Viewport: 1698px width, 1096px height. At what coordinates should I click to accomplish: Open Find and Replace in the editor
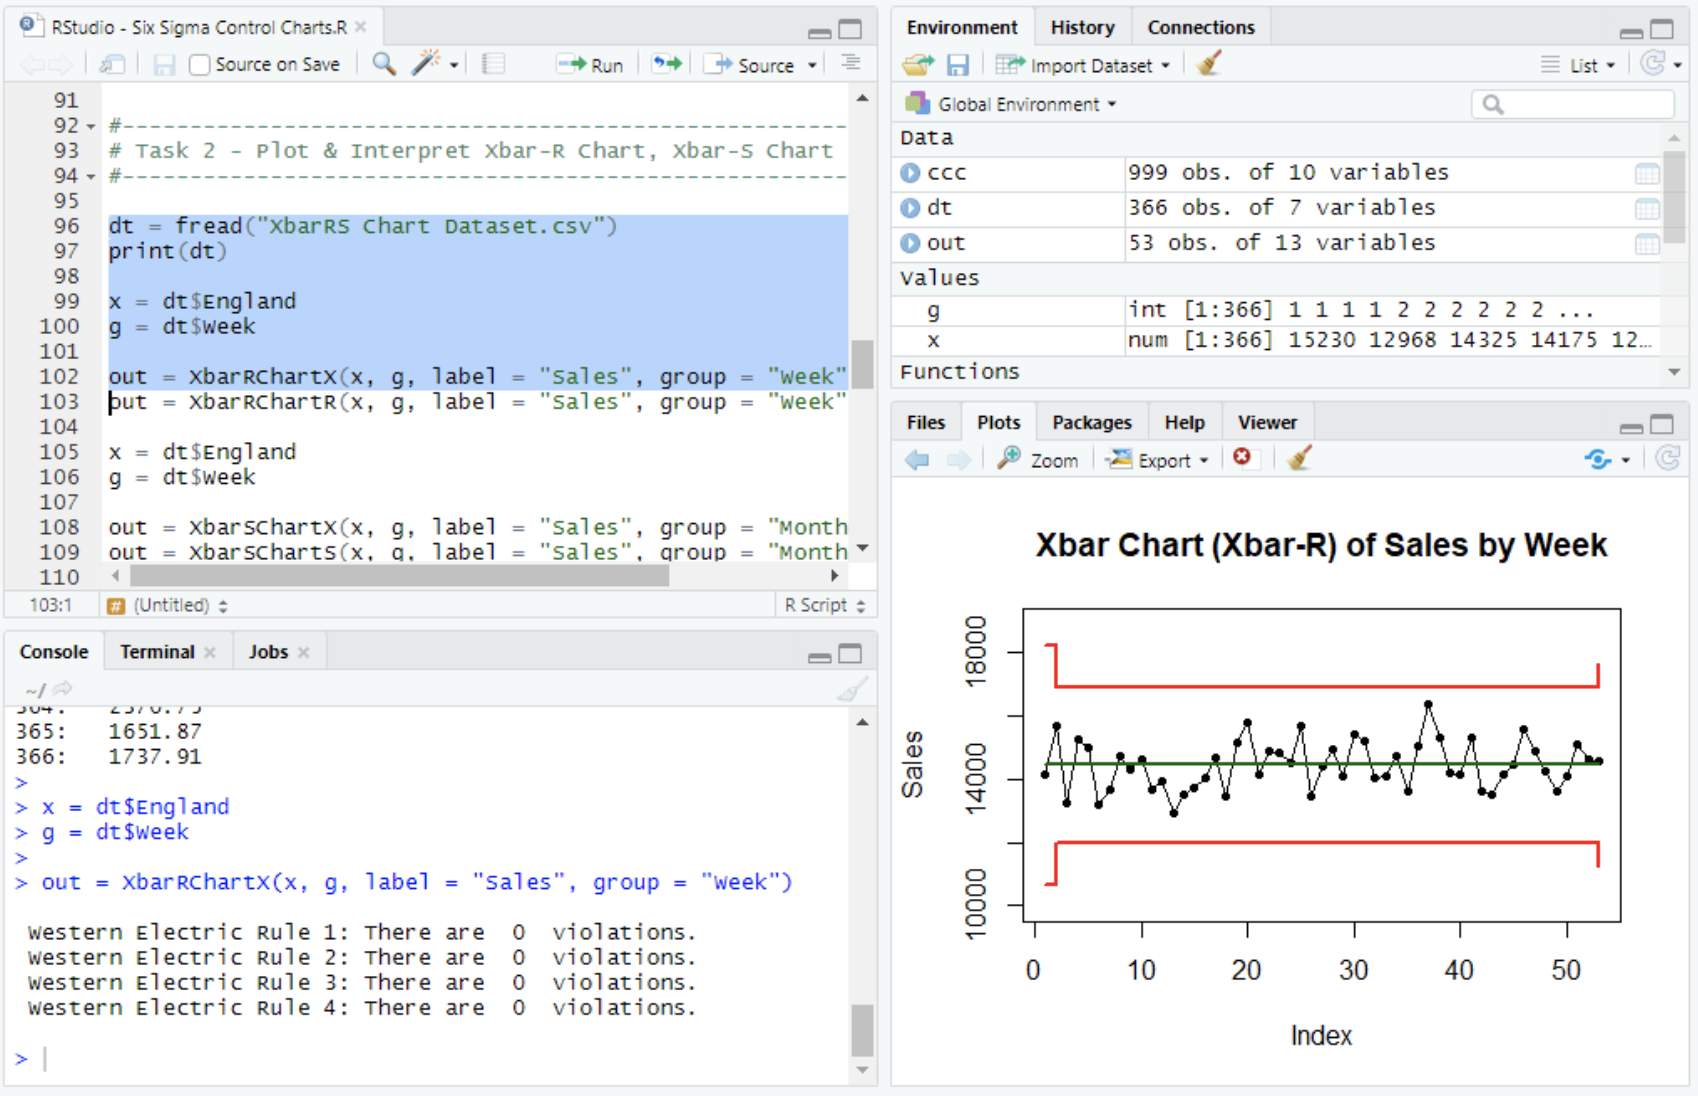pyautogui.click(x=382, y=63)
